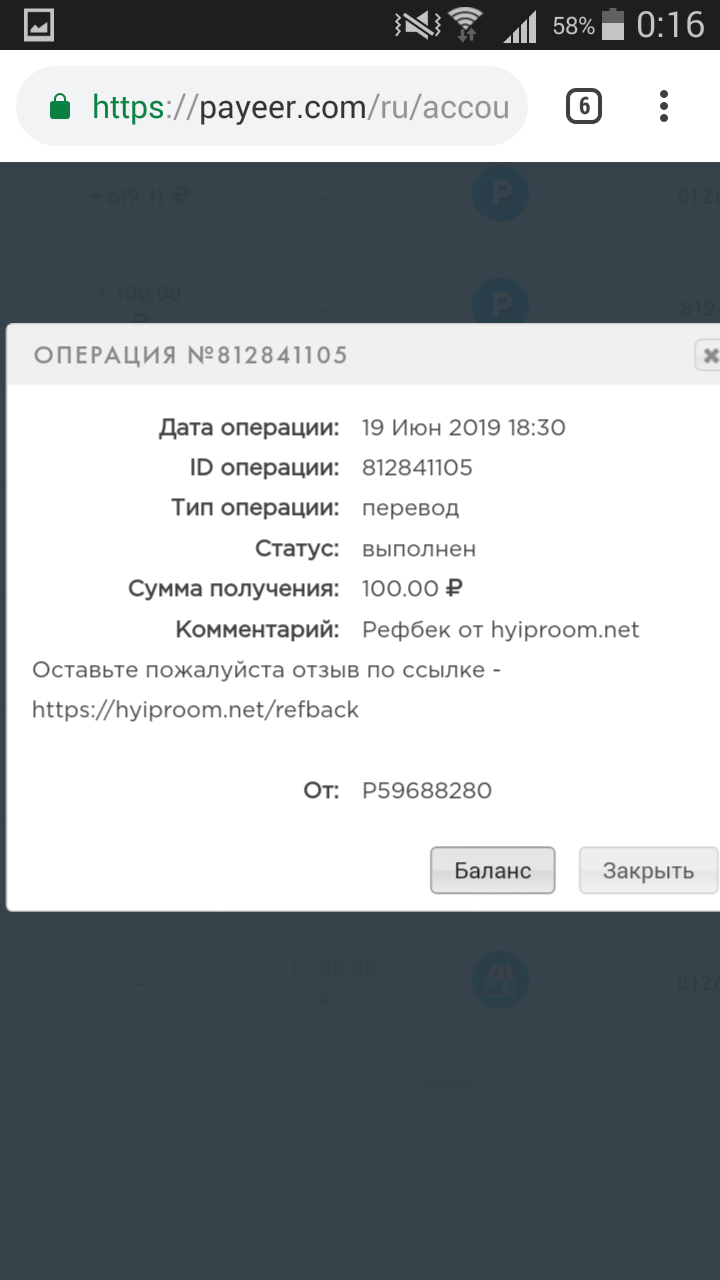The width and height of the screenshot is (720, 1280).
Task: Tap the ruble icon of the +100.00 transaction
Action: (x=500, y=301)
